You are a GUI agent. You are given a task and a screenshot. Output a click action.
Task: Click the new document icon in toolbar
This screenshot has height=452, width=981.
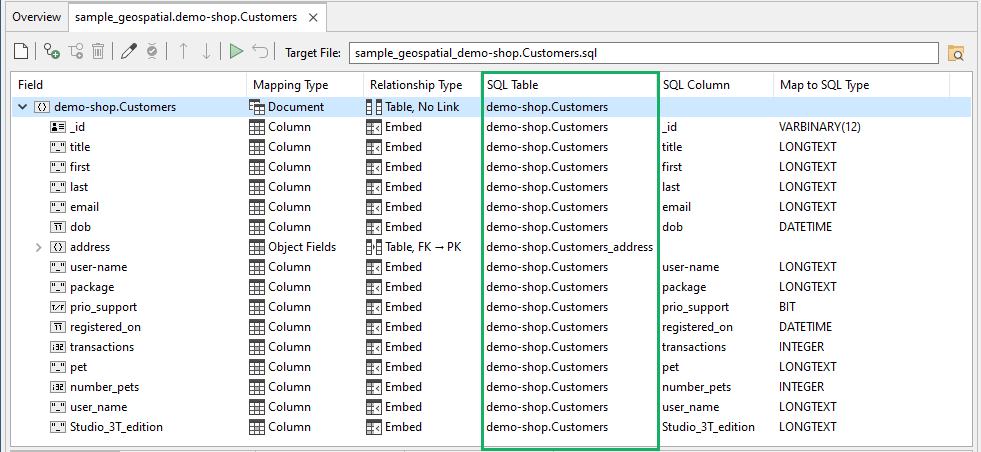click(x=21, y=52)
